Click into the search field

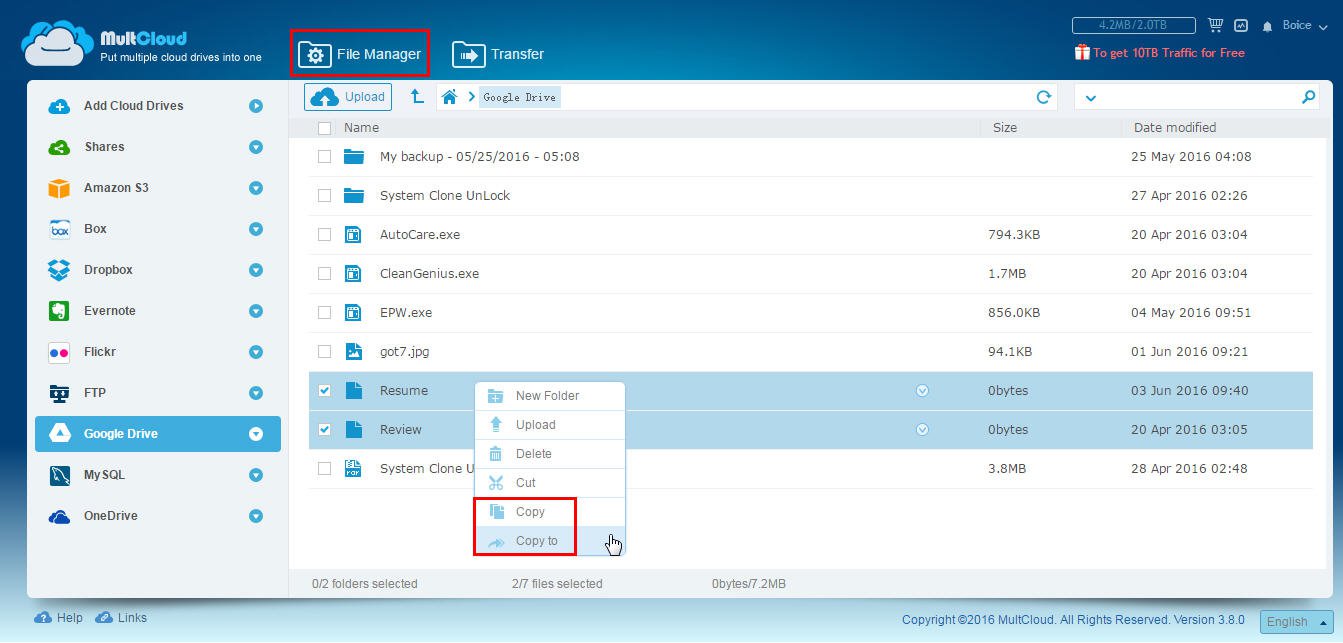pyautogui.click(x=1198, y=97)
